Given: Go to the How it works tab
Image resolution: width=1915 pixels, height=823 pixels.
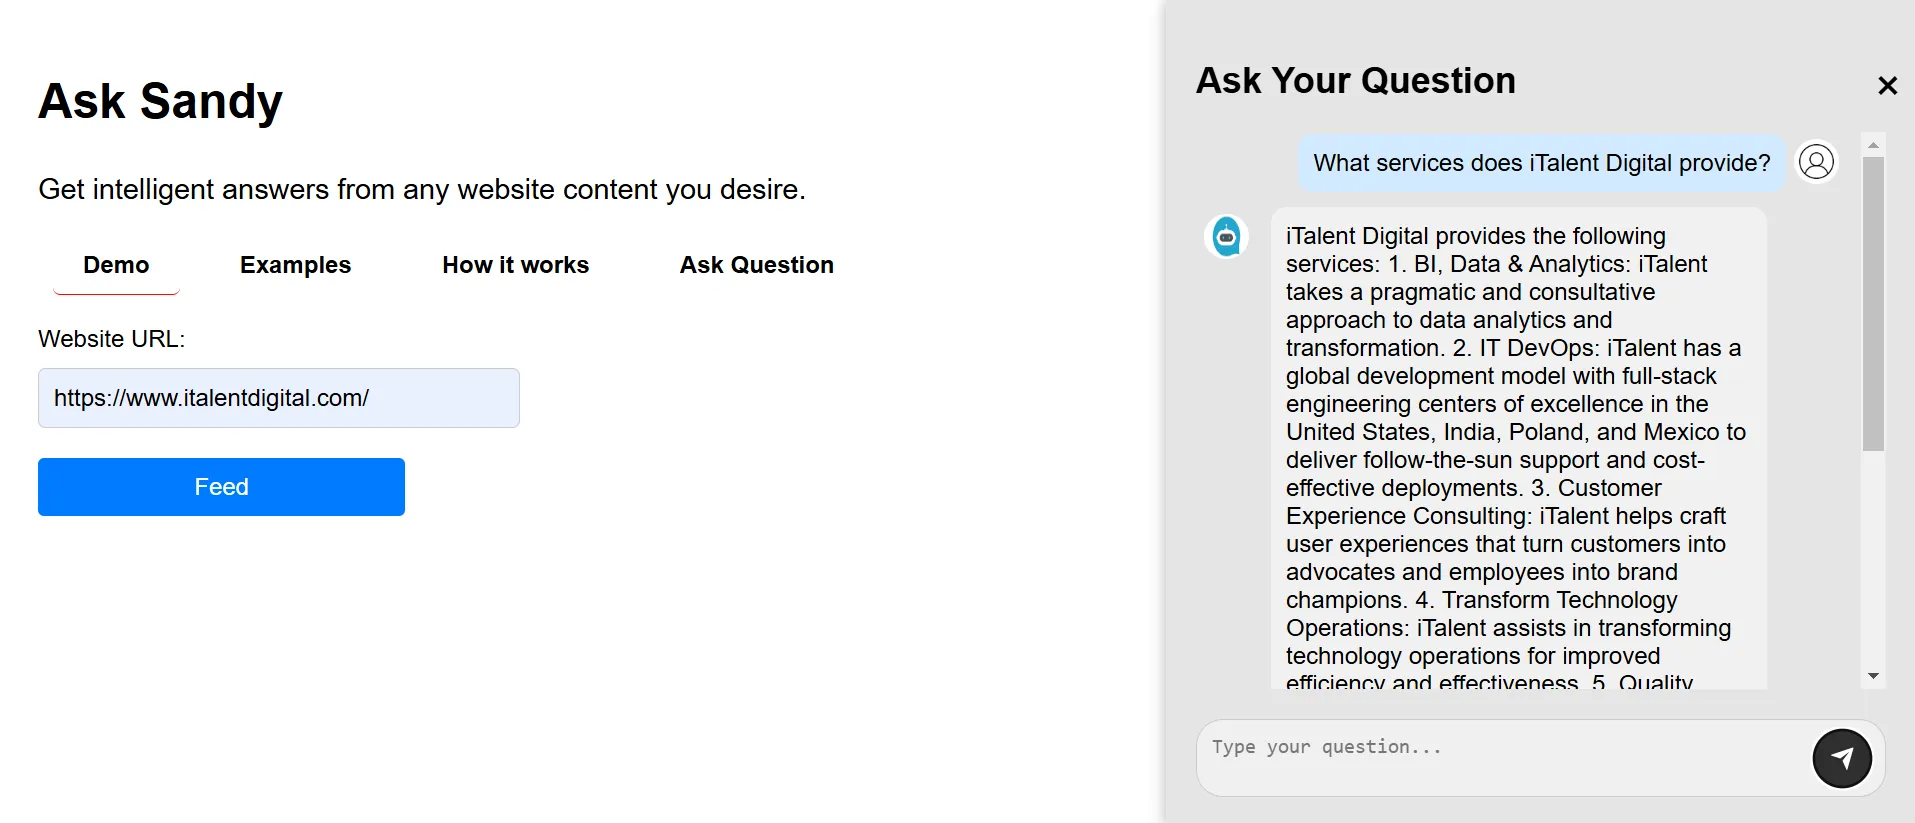Looking at the screenshot, I should [x=515, y=265].
